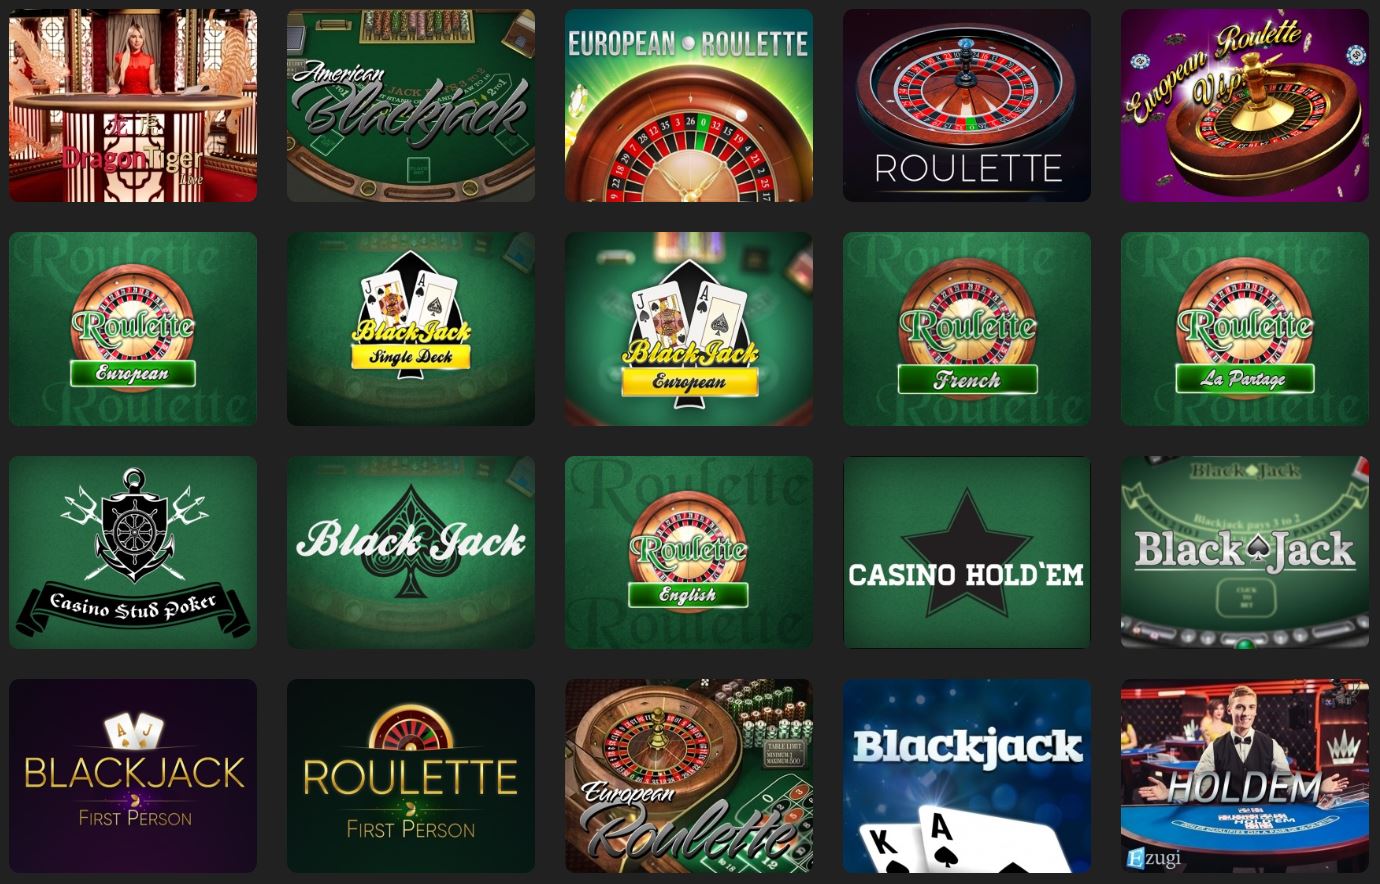The height and width of the screenshot is (884, 1380).
Task: Play Roulette First Person
Action: [x=411, y=776]
